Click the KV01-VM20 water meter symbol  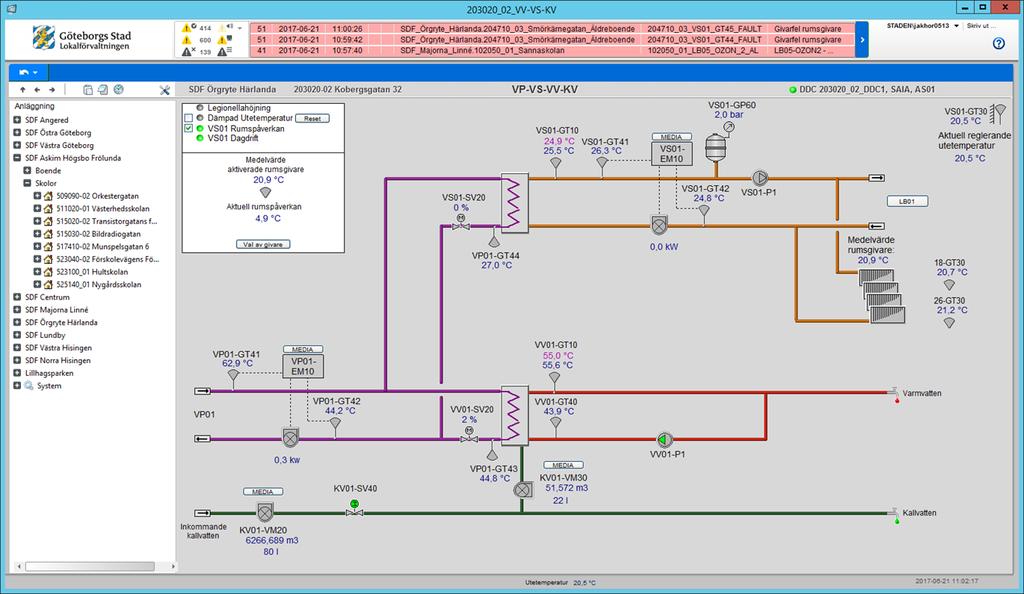[x=265, y=512]
